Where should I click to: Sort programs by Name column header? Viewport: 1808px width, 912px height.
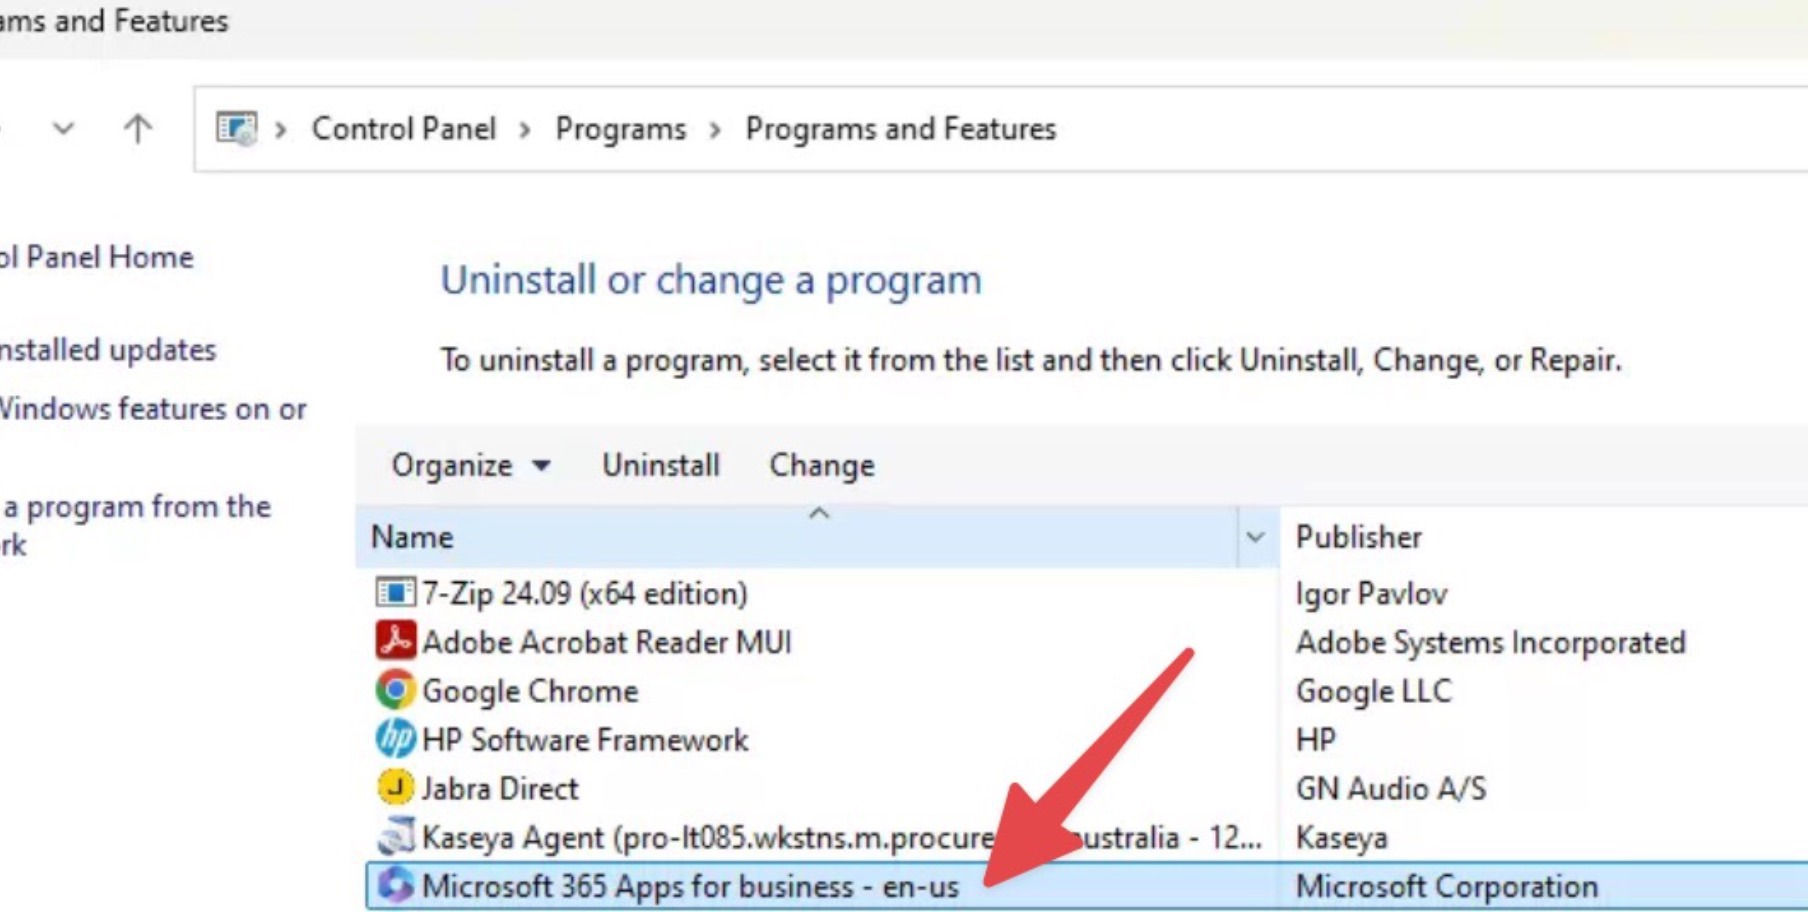[x=797, y=537]
